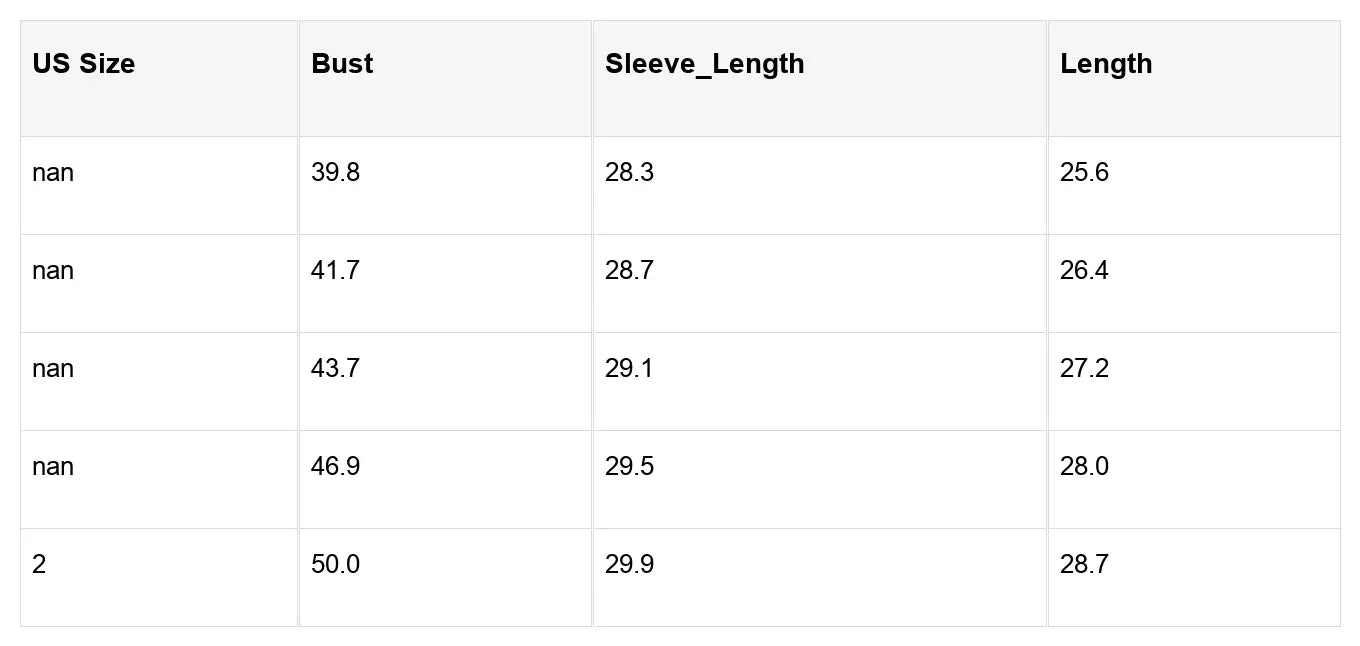
Task: Click the Length column header
Action: (1106, 64)
